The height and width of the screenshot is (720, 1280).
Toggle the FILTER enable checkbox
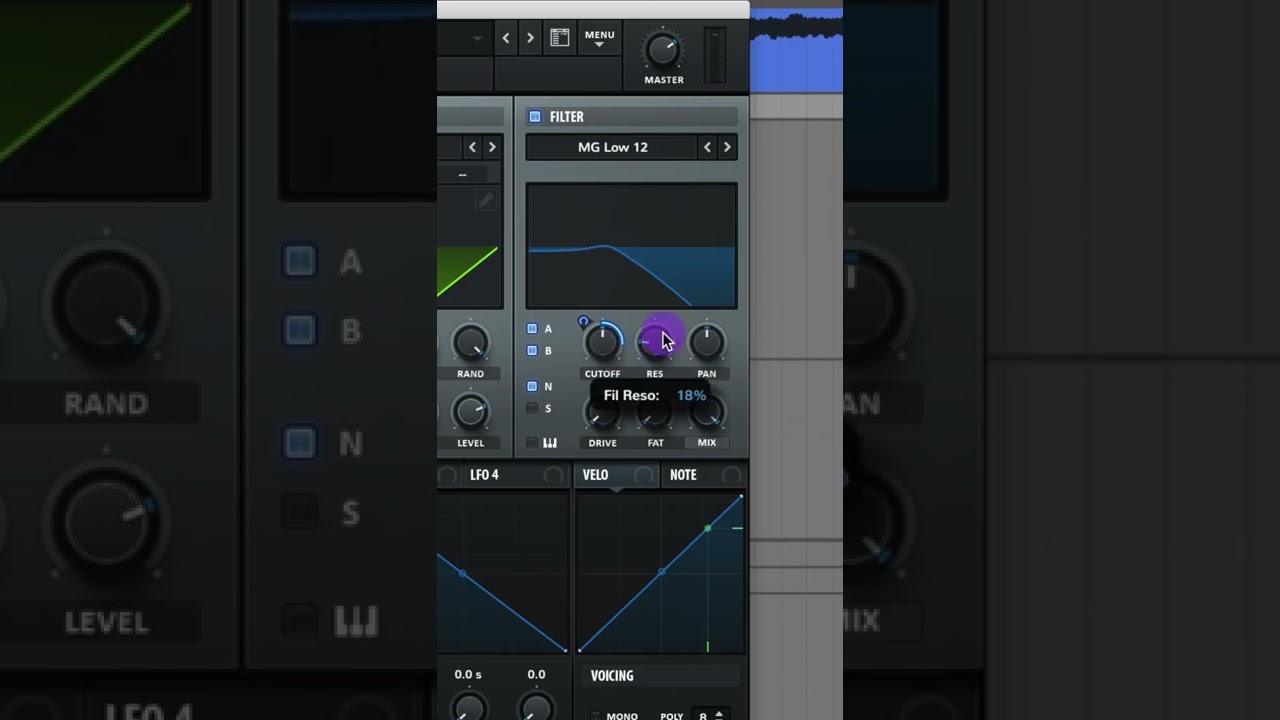535,117
